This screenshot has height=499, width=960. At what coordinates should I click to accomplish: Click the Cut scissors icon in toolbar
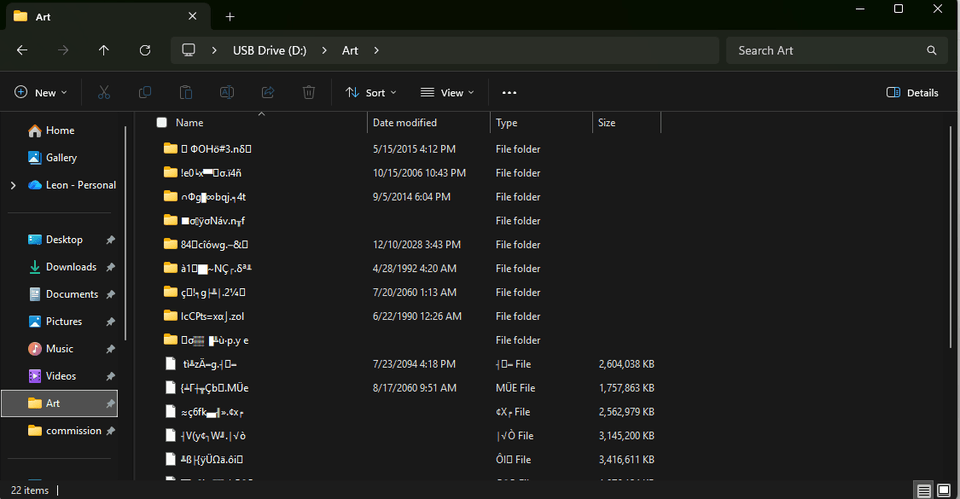click(x=104, y=92)
